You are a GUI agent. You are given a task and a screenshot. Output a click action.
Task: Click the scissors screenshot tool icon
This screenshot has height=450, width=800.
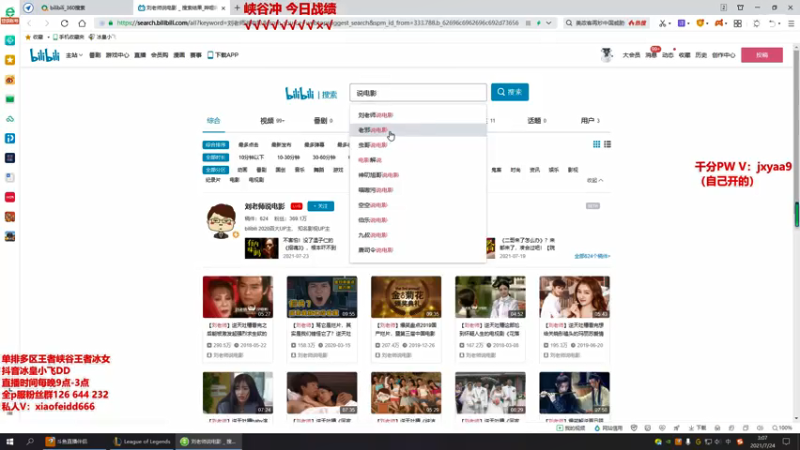click(662, 23)
